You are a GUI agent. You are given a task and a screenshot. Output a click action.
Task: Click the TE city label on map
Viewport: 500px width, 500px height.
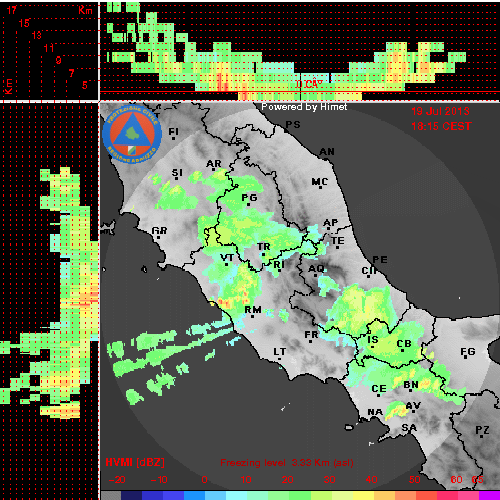click(338, 241)
